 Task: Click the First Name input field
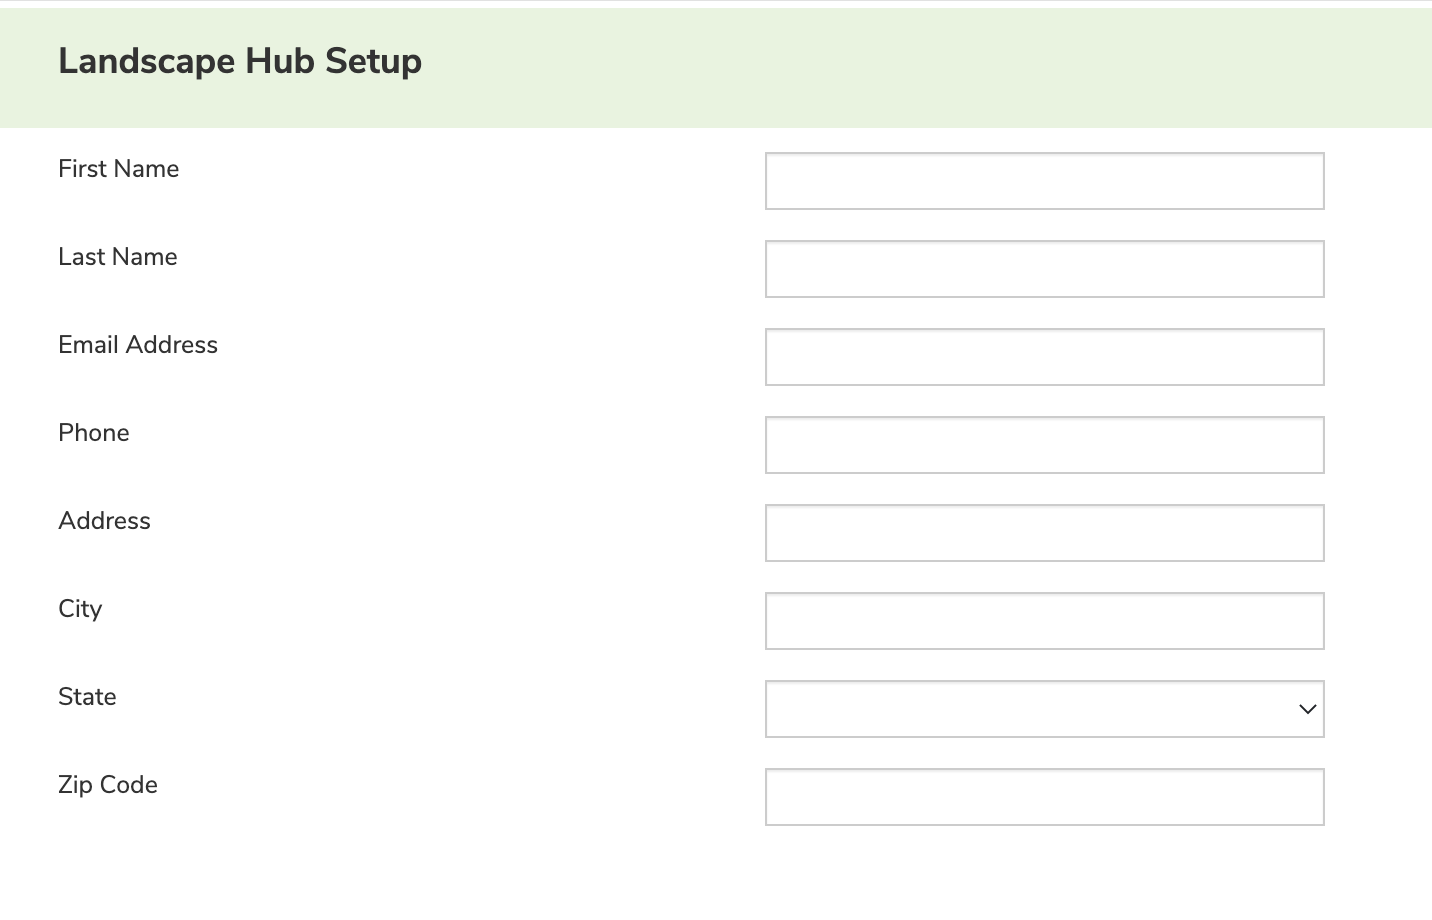pos(1044,180)
